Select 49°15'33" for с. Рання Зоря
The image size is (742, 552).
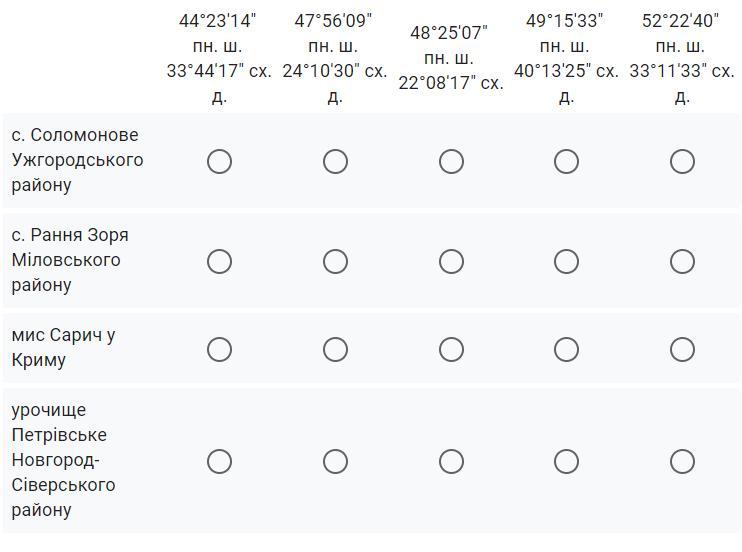(566, 261)
